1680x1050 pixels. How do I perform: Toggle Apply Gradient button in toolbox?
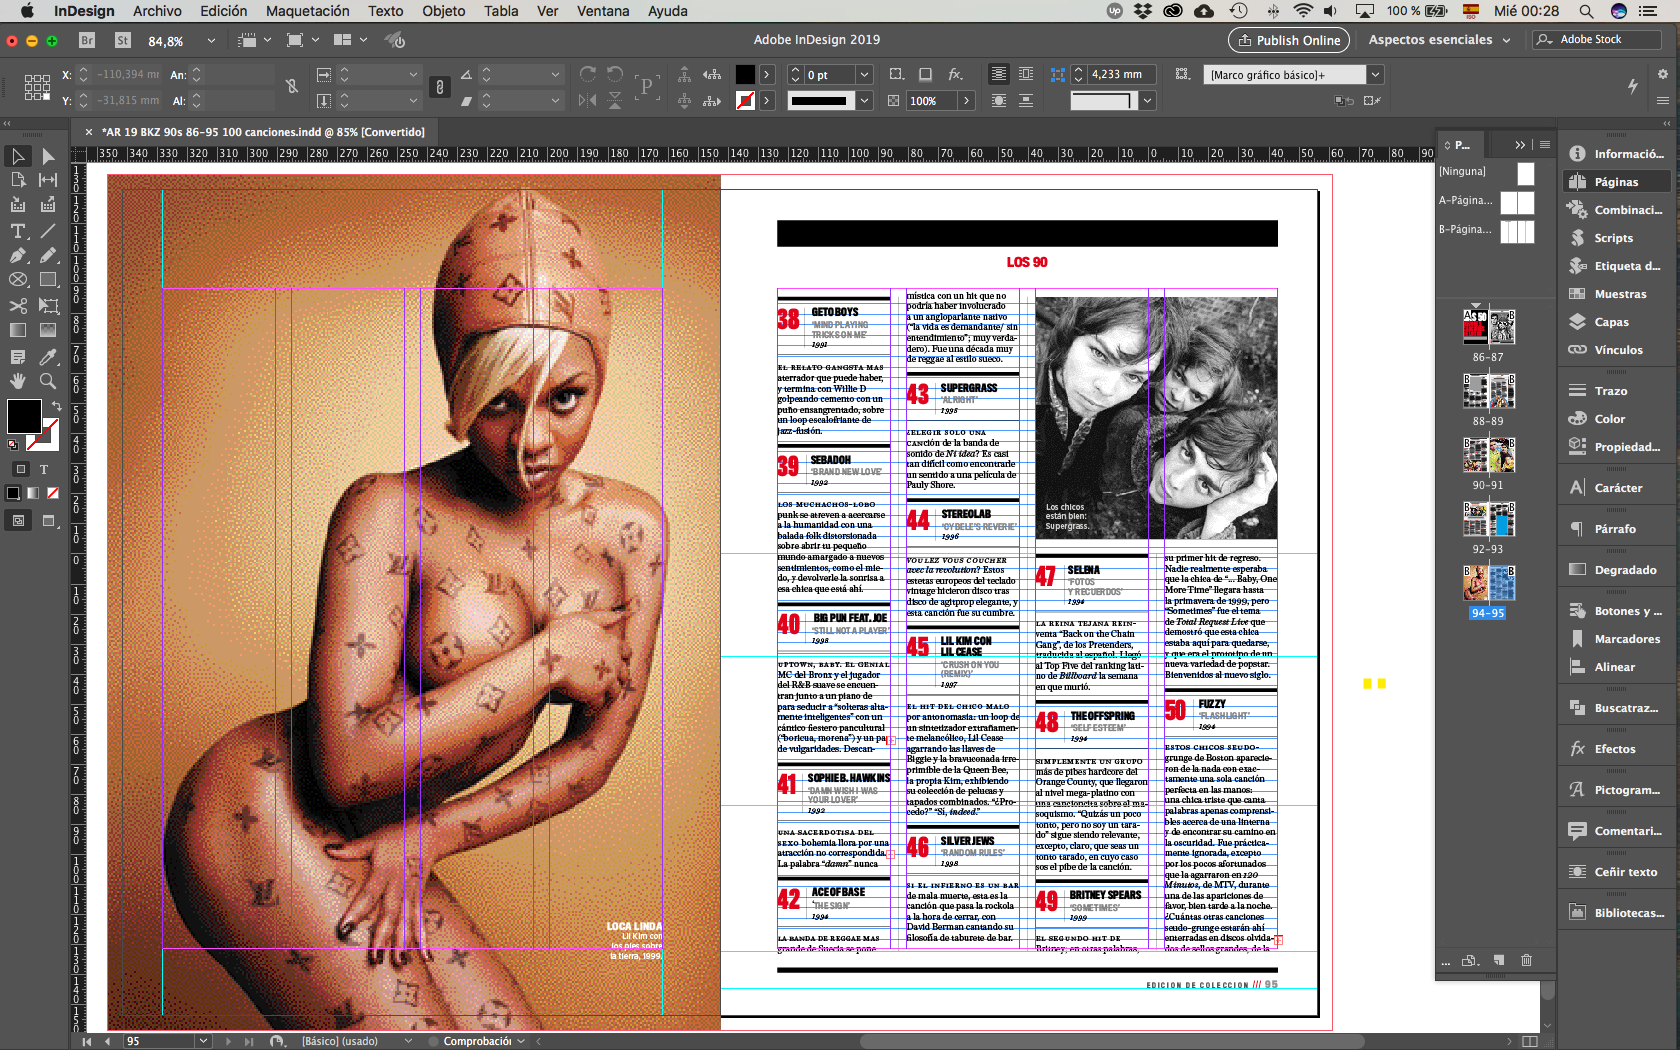[x=33, y=493]
